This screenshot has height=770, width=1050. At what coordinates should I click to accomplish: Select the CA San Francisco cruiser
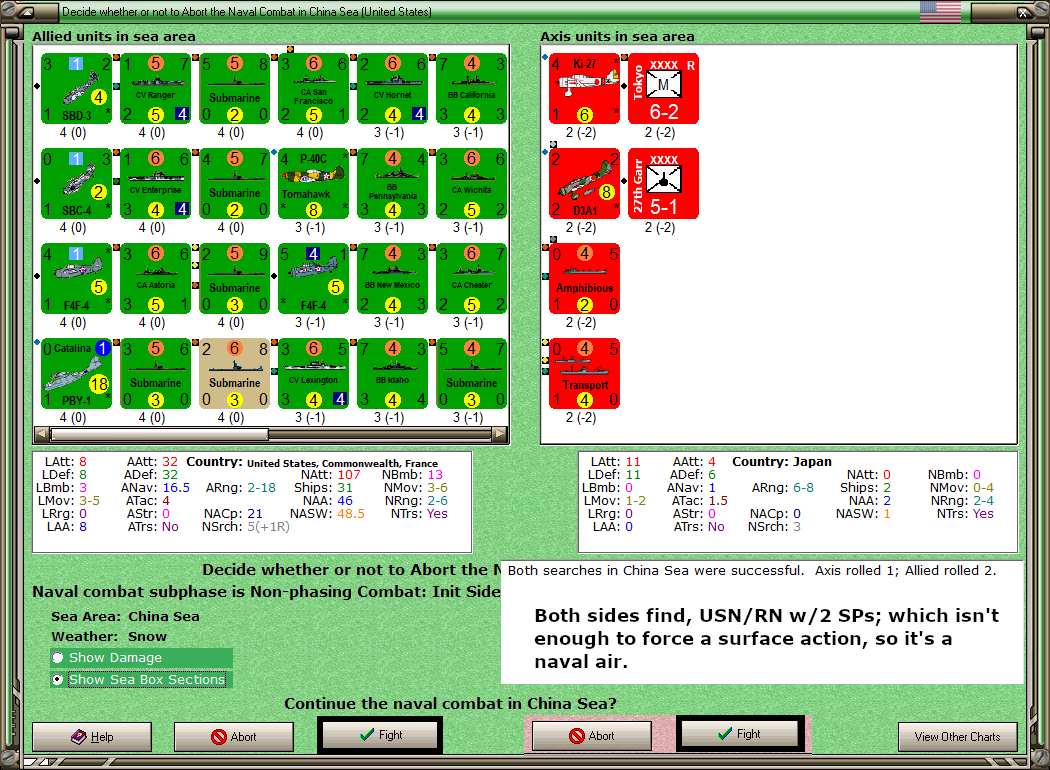(x=313, y=89)
